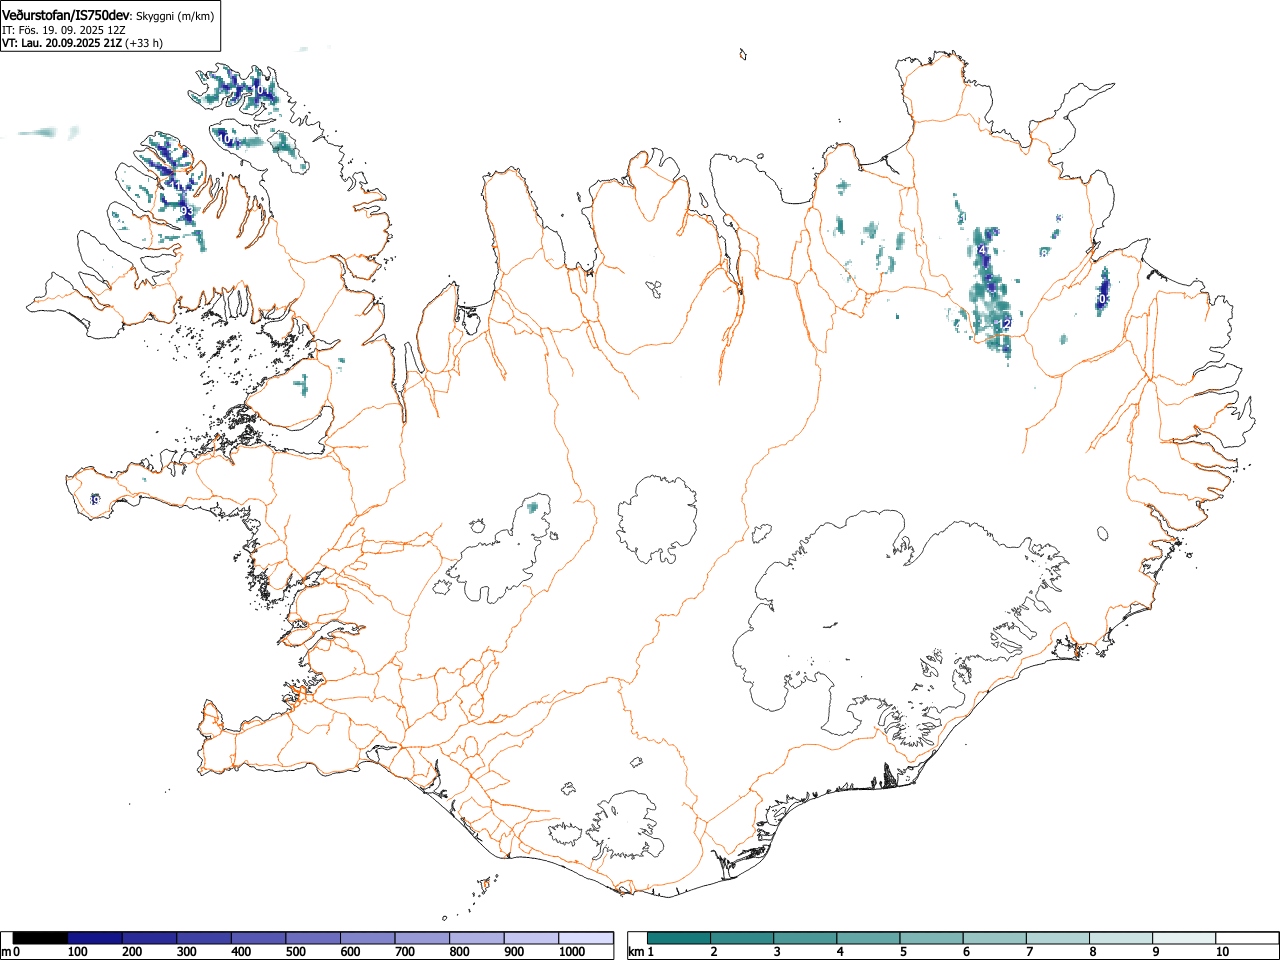Viewport: 1280px width, 960px height.
Task: Click the '03' visibility value in the northeast
Action: (x=1104, y=300)
